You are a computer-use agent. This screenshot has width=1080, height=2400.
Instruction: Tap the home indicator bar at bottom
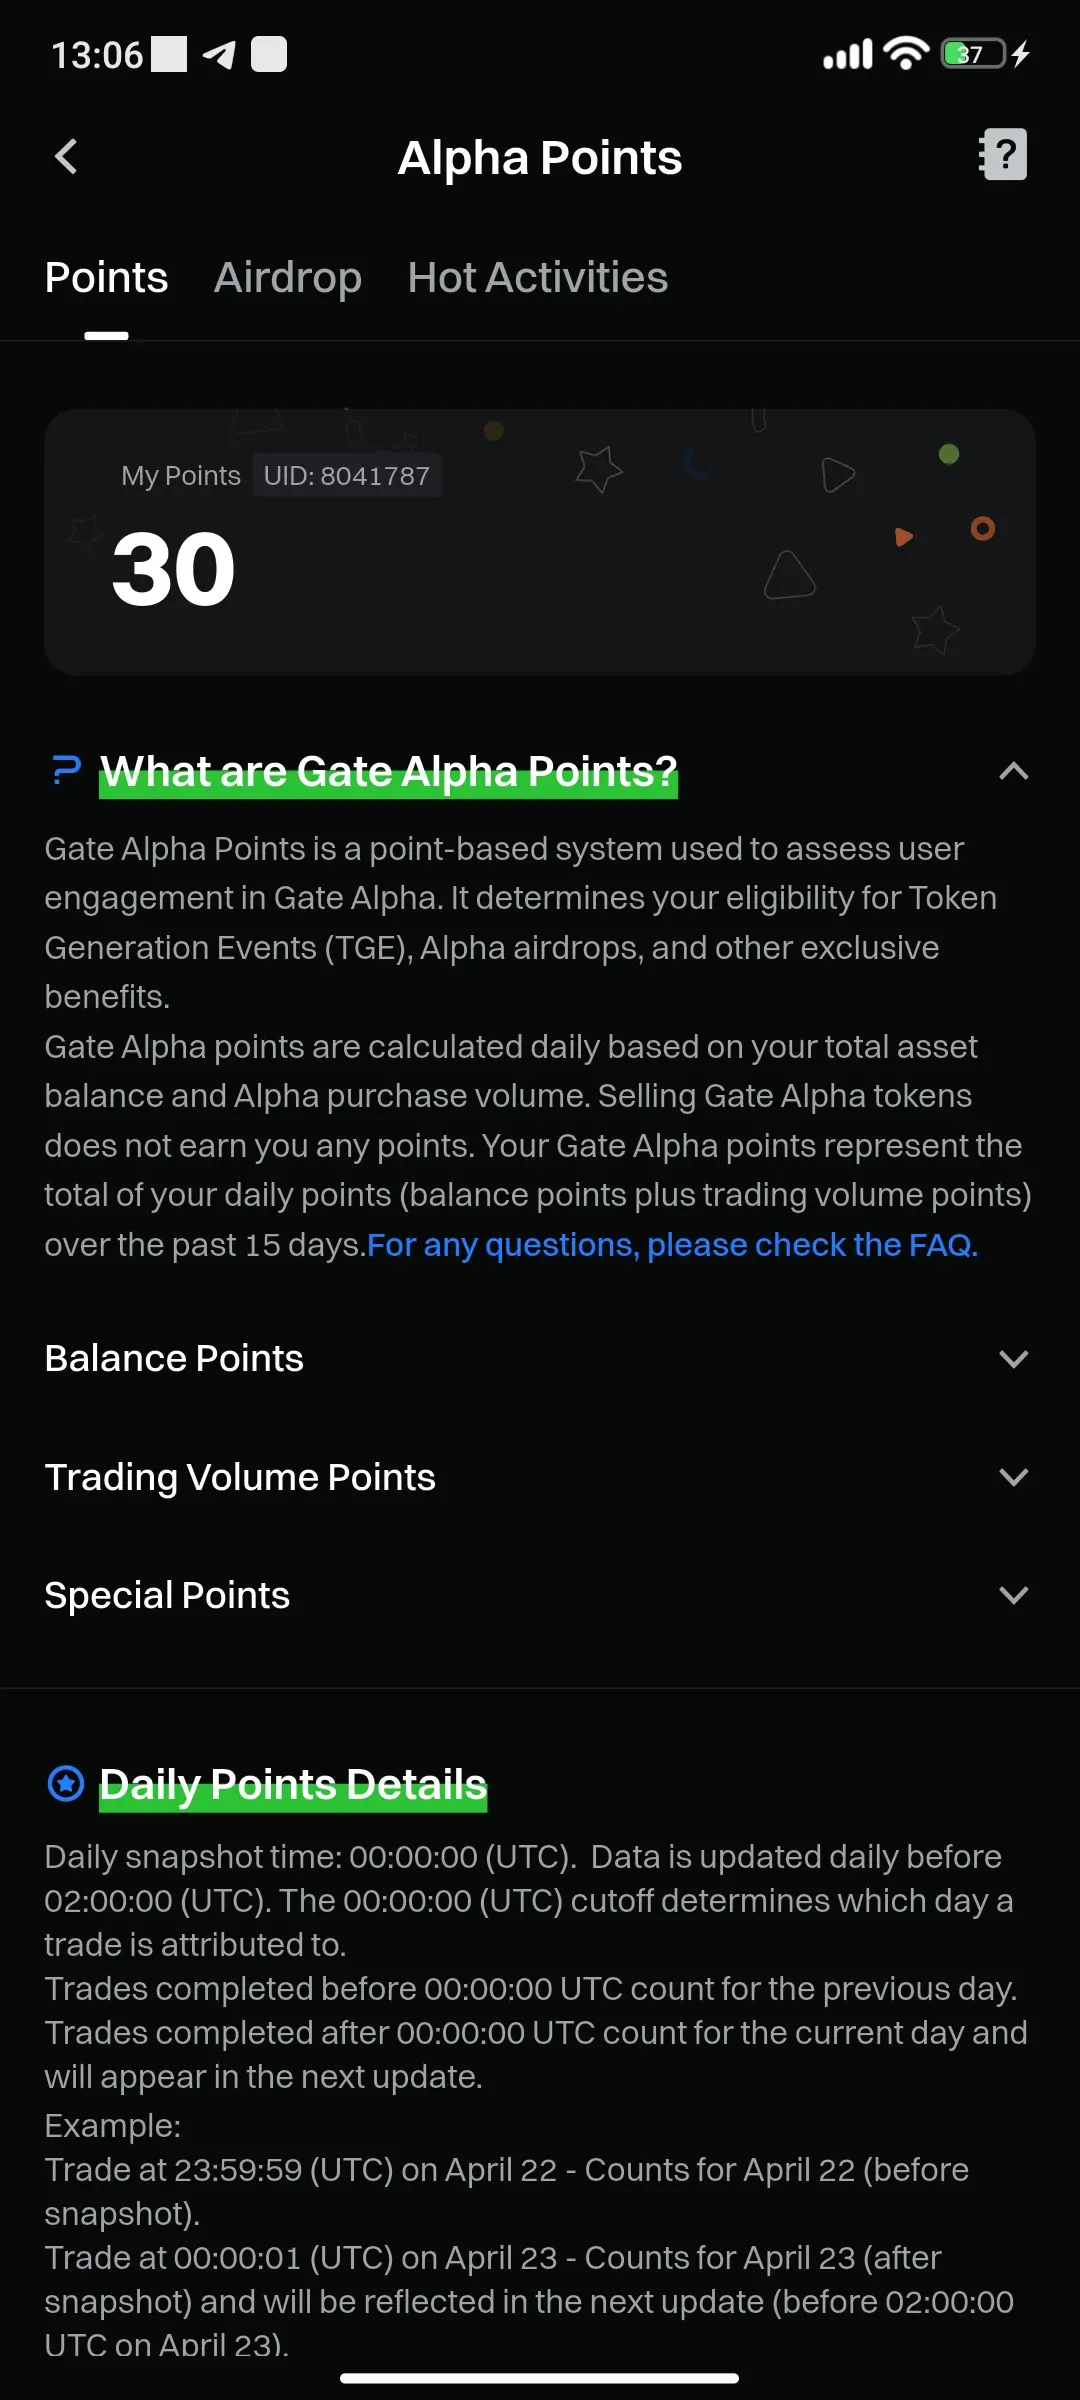coord(540,2377)
